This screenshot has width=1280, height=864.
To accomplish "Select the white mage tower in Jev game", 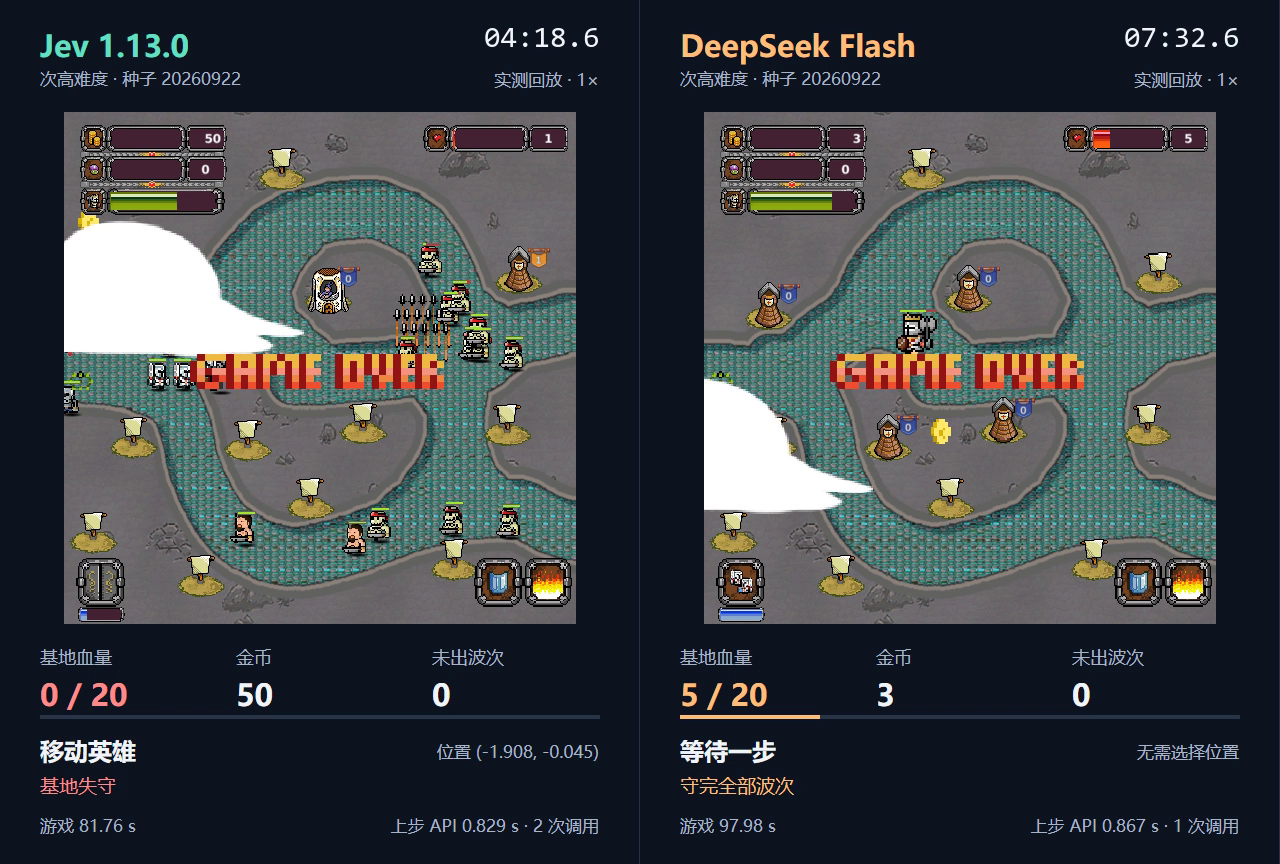I will click(327, 291).
